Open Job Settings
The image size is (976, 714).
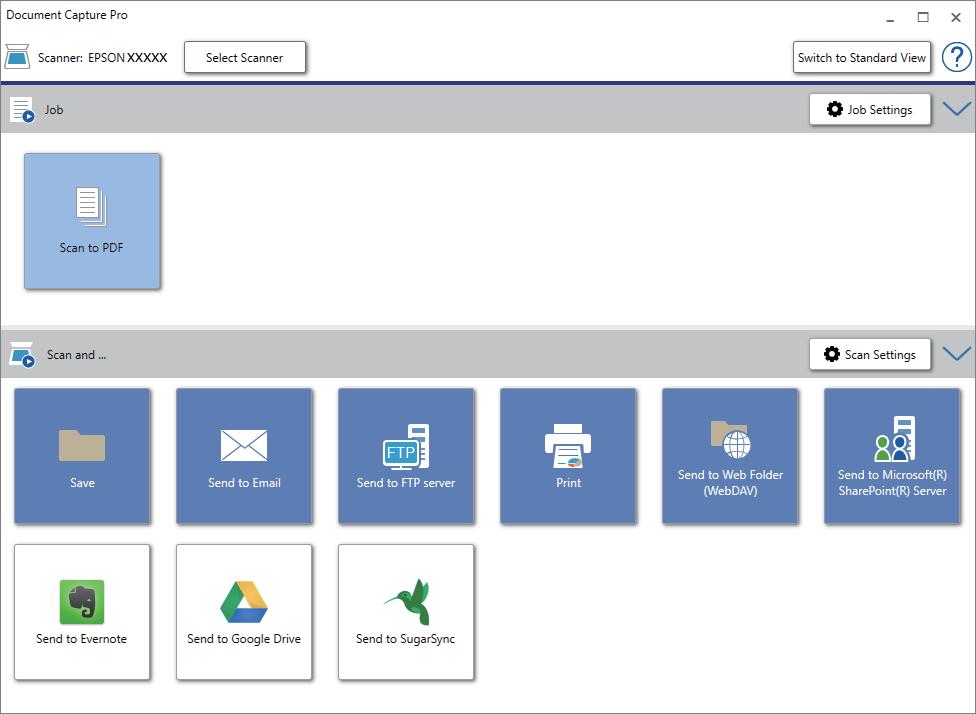pos(870,110)
